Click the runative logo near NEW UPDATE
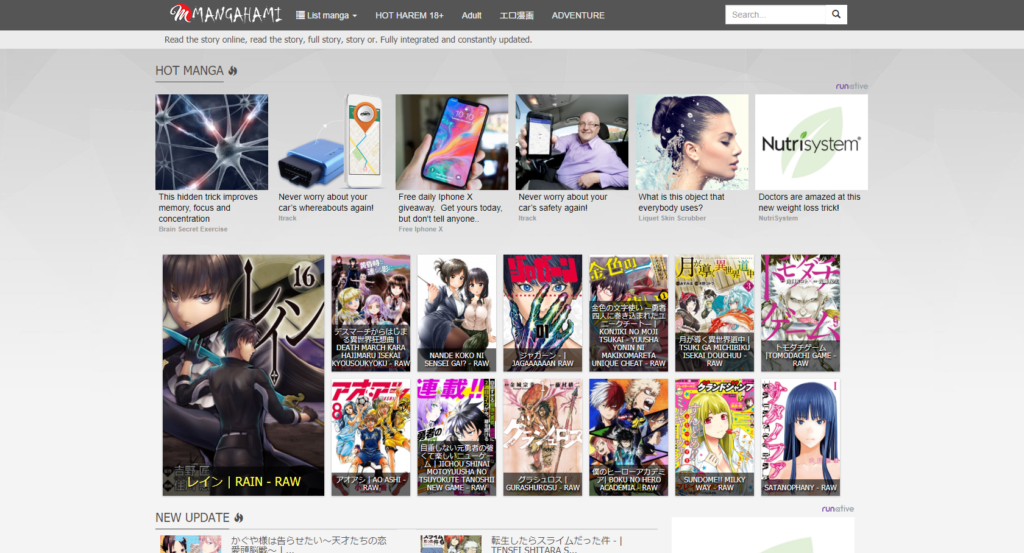1024x553 pixels. [x=838, y=509]
